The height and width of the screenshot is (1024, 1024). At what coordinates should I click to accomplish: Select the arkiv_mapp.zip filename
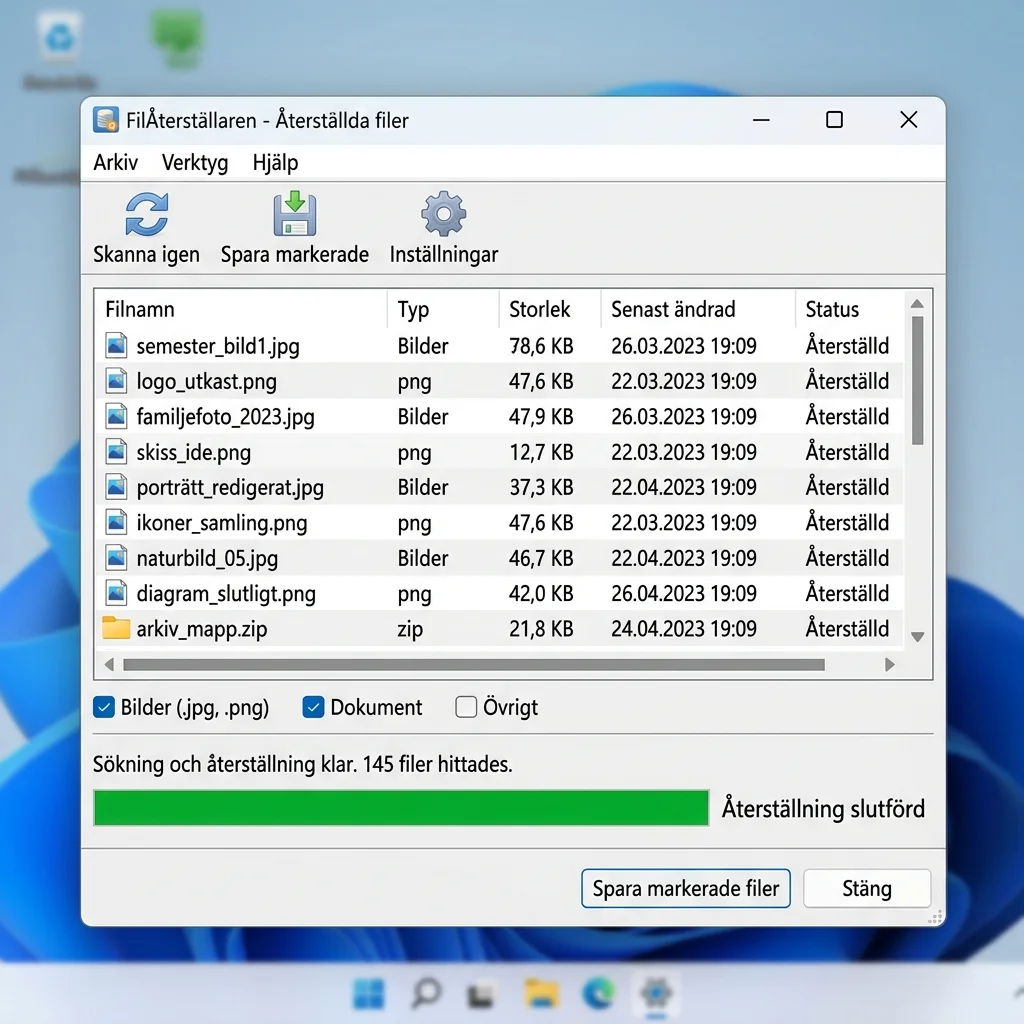click(x=201, y=629)
